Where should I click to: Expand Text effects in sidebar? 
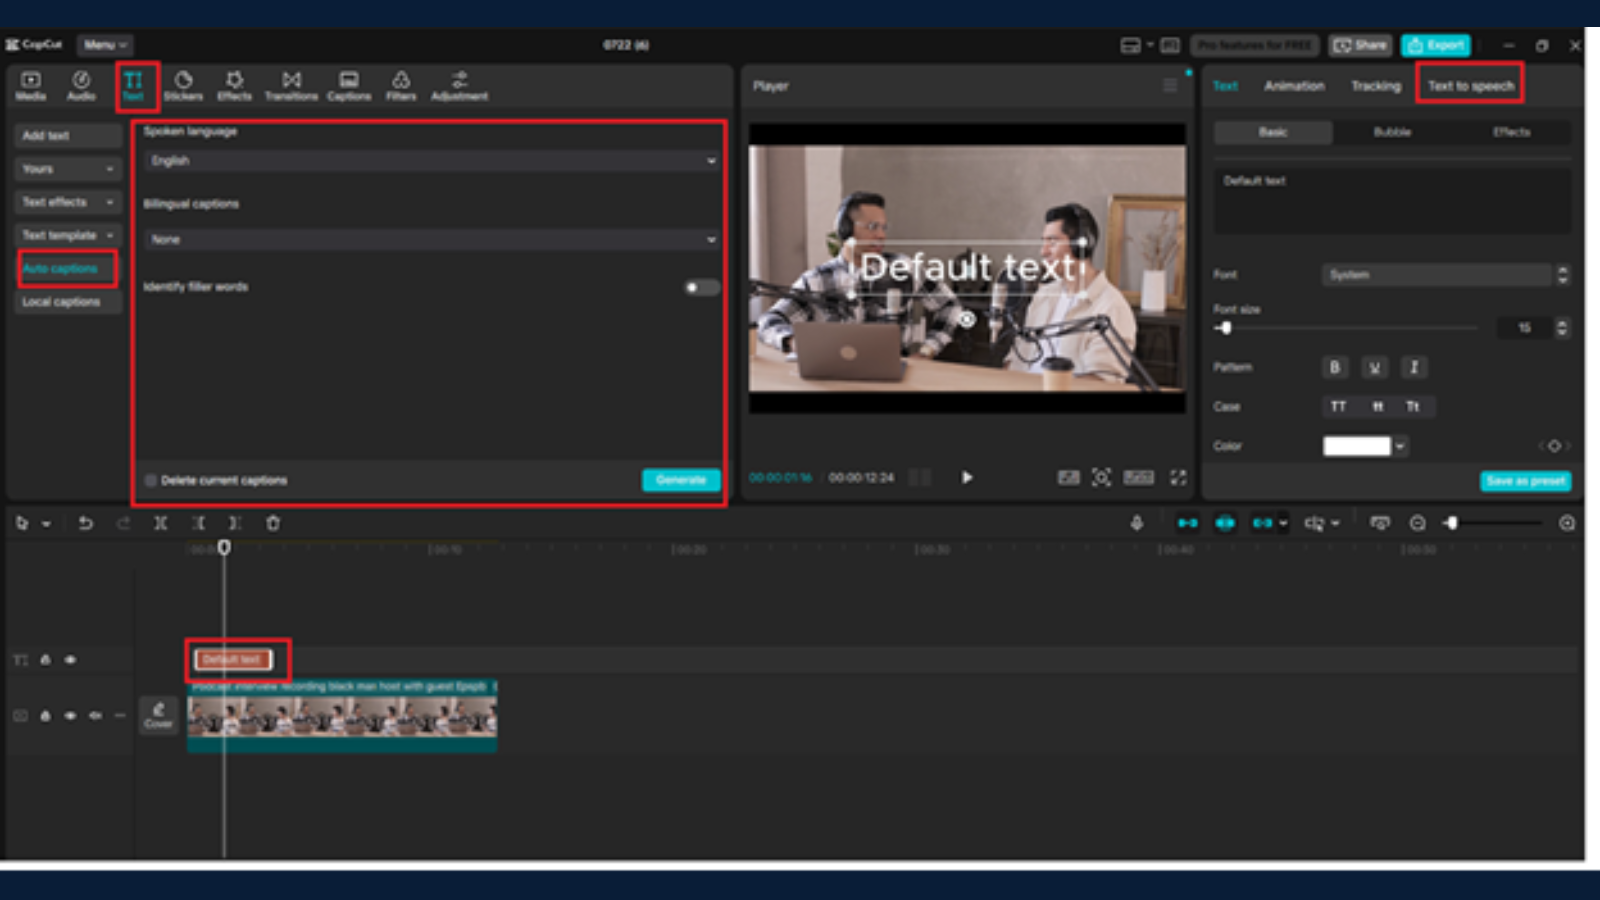click(x=68, y=202)
